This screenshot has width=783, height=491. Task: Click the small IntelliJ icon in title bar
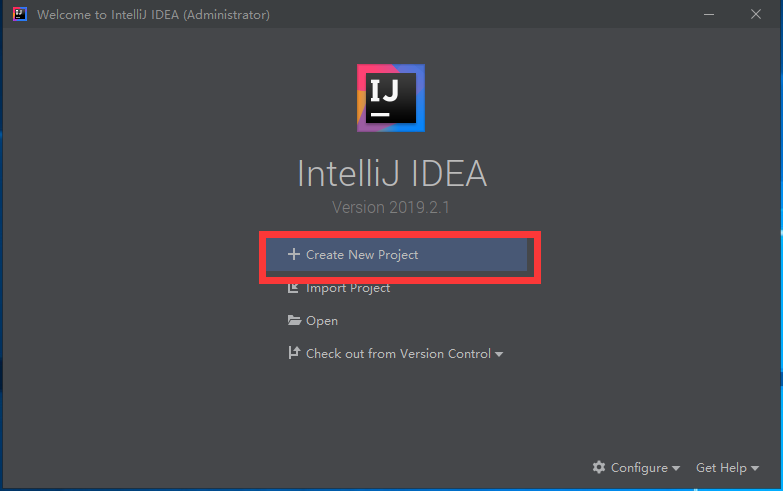pos(19,14)
